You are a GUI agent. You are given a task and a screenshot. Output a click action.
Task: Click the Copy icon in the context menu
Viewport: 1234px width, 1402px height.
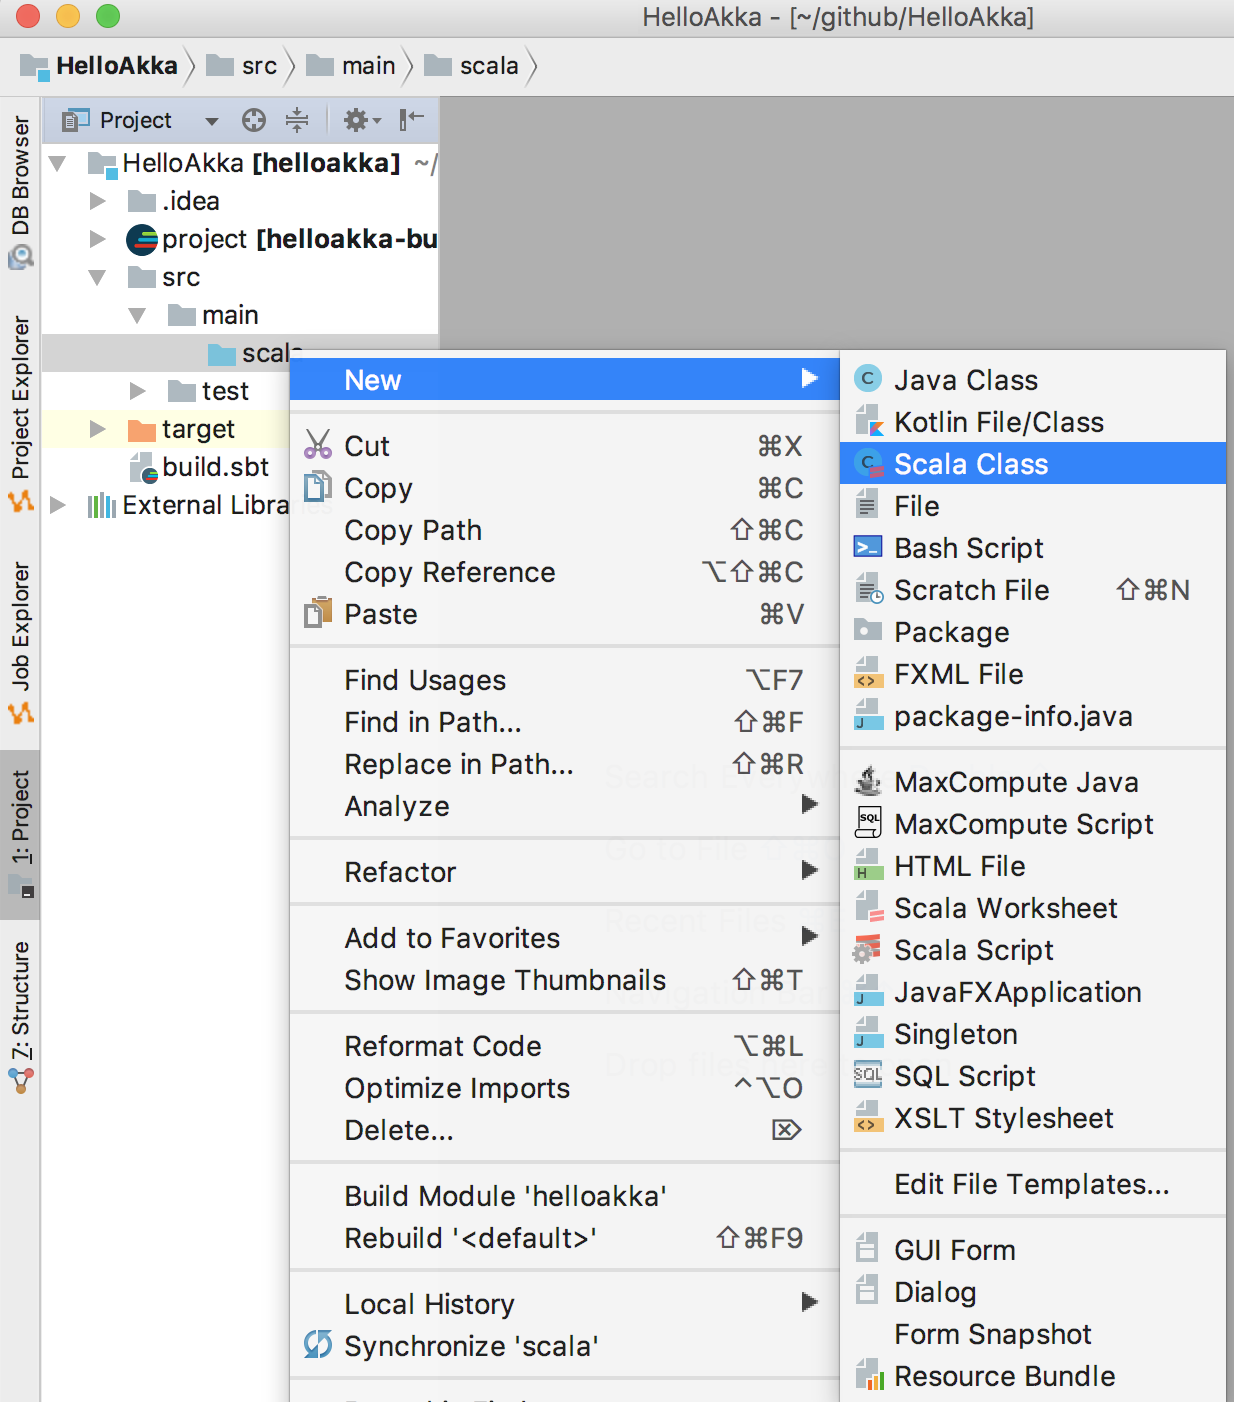(318, 487)
